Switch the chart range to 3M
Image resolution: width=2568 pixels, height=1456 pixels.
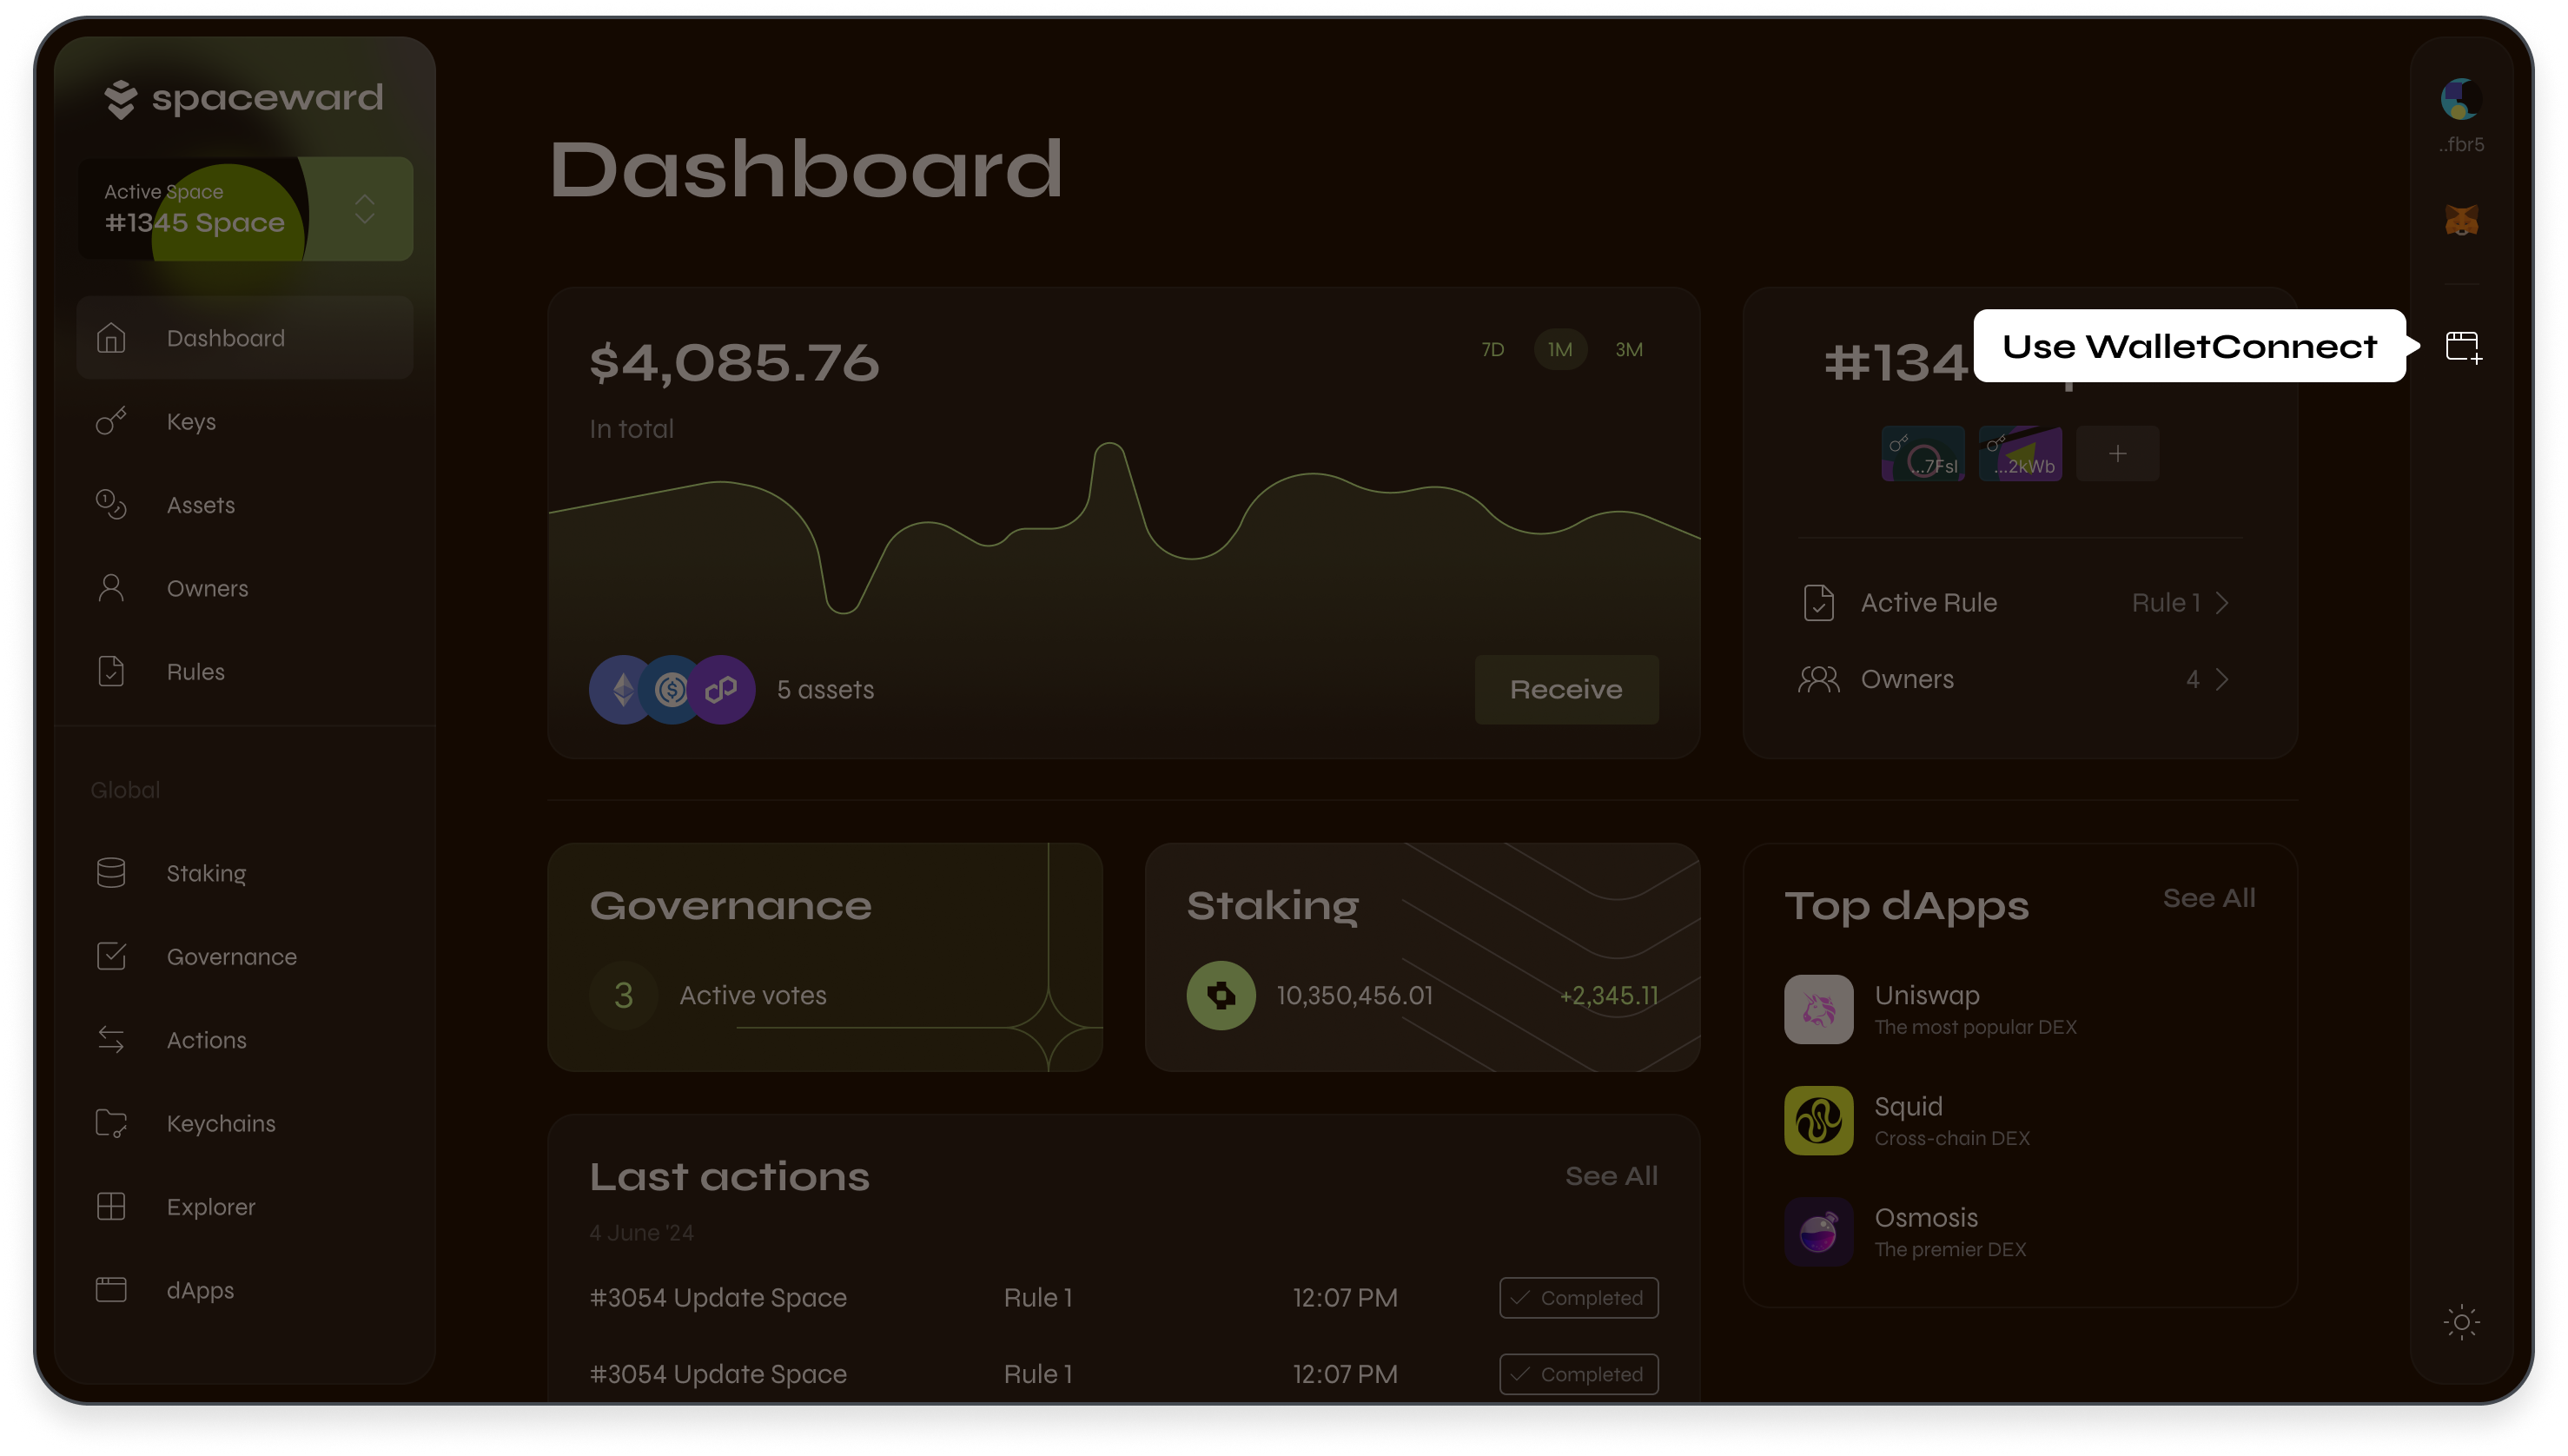pyautogui.click(x=1628, y=350)
